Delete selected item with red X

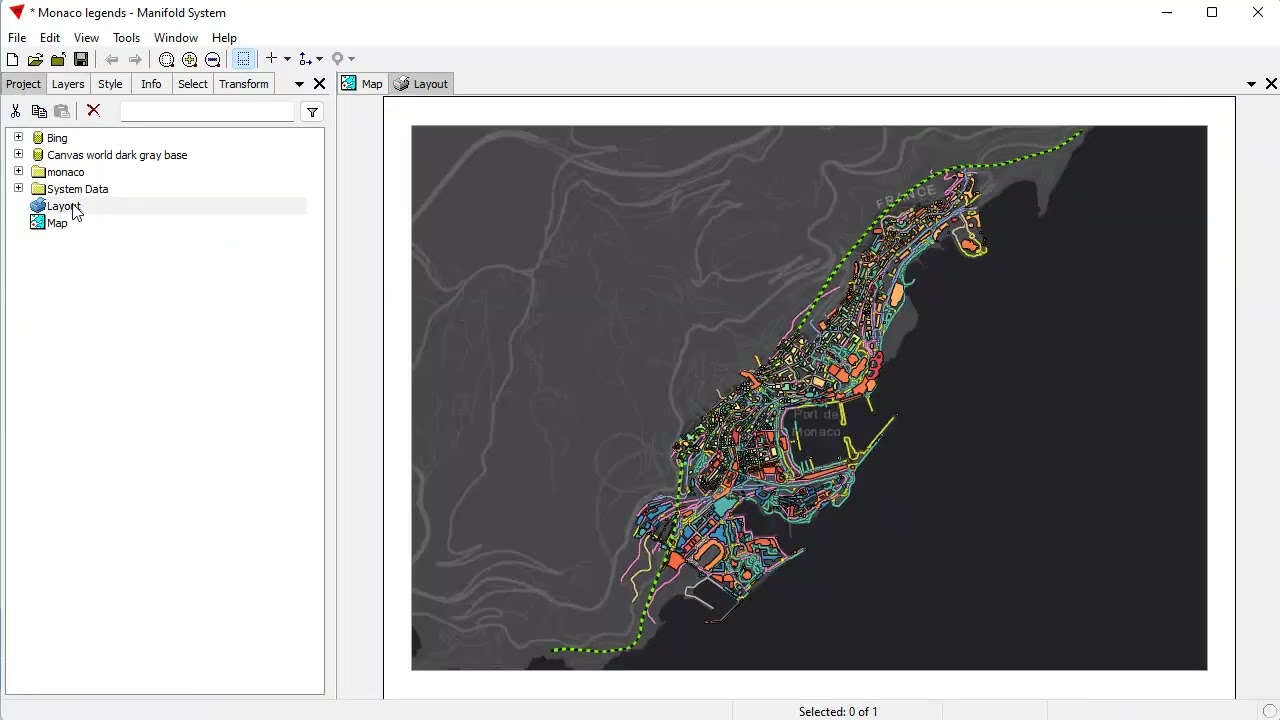coord(93,111)
